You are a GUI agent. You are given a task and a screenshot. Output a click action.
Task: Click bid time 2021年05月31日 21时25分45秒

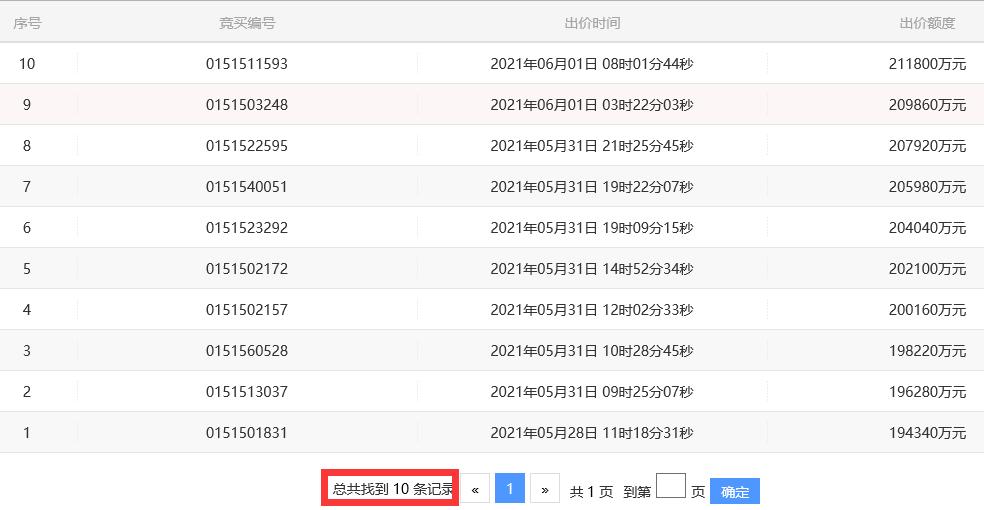click(x=592, y=146)
